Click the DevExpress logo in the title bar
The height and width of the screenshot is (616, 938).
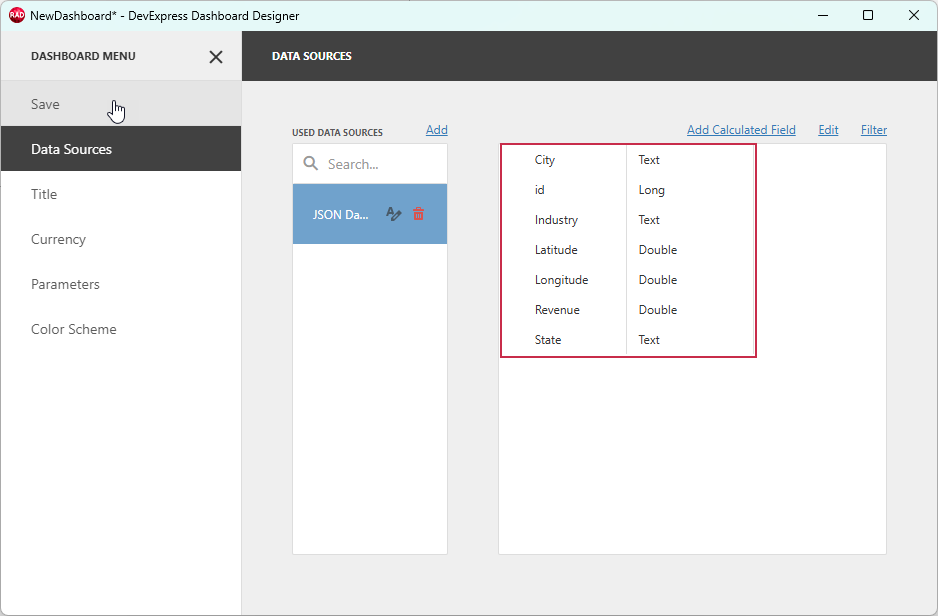(14, 15)
